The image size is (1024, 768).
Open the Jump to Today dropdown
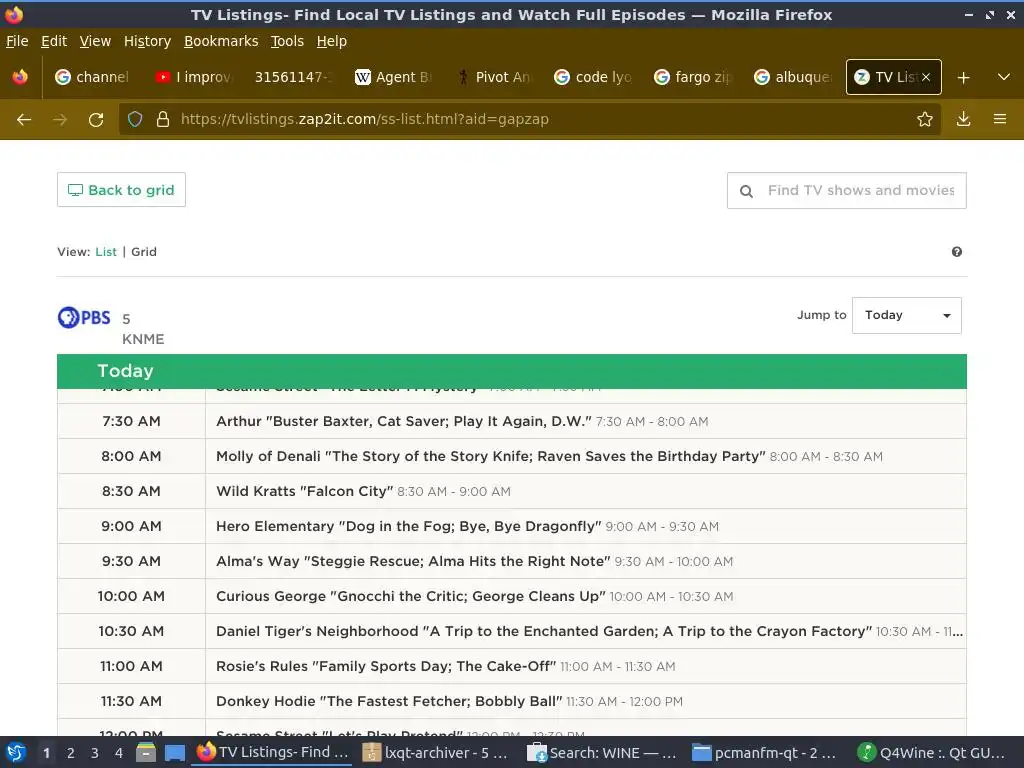pos(906,315)
